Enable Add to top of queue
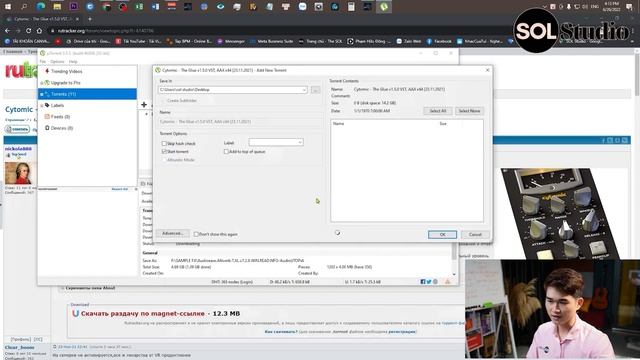 (x=226, y=151)
